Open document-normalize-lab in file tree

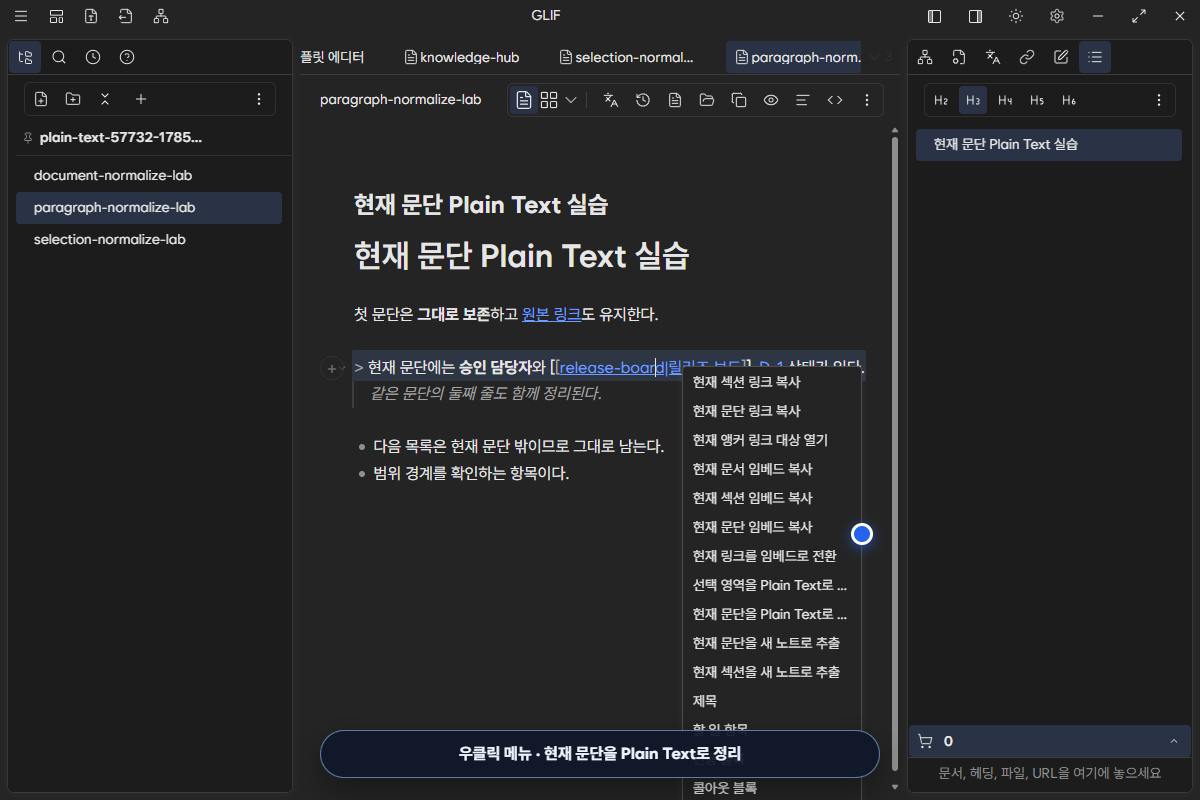(149, 175)
